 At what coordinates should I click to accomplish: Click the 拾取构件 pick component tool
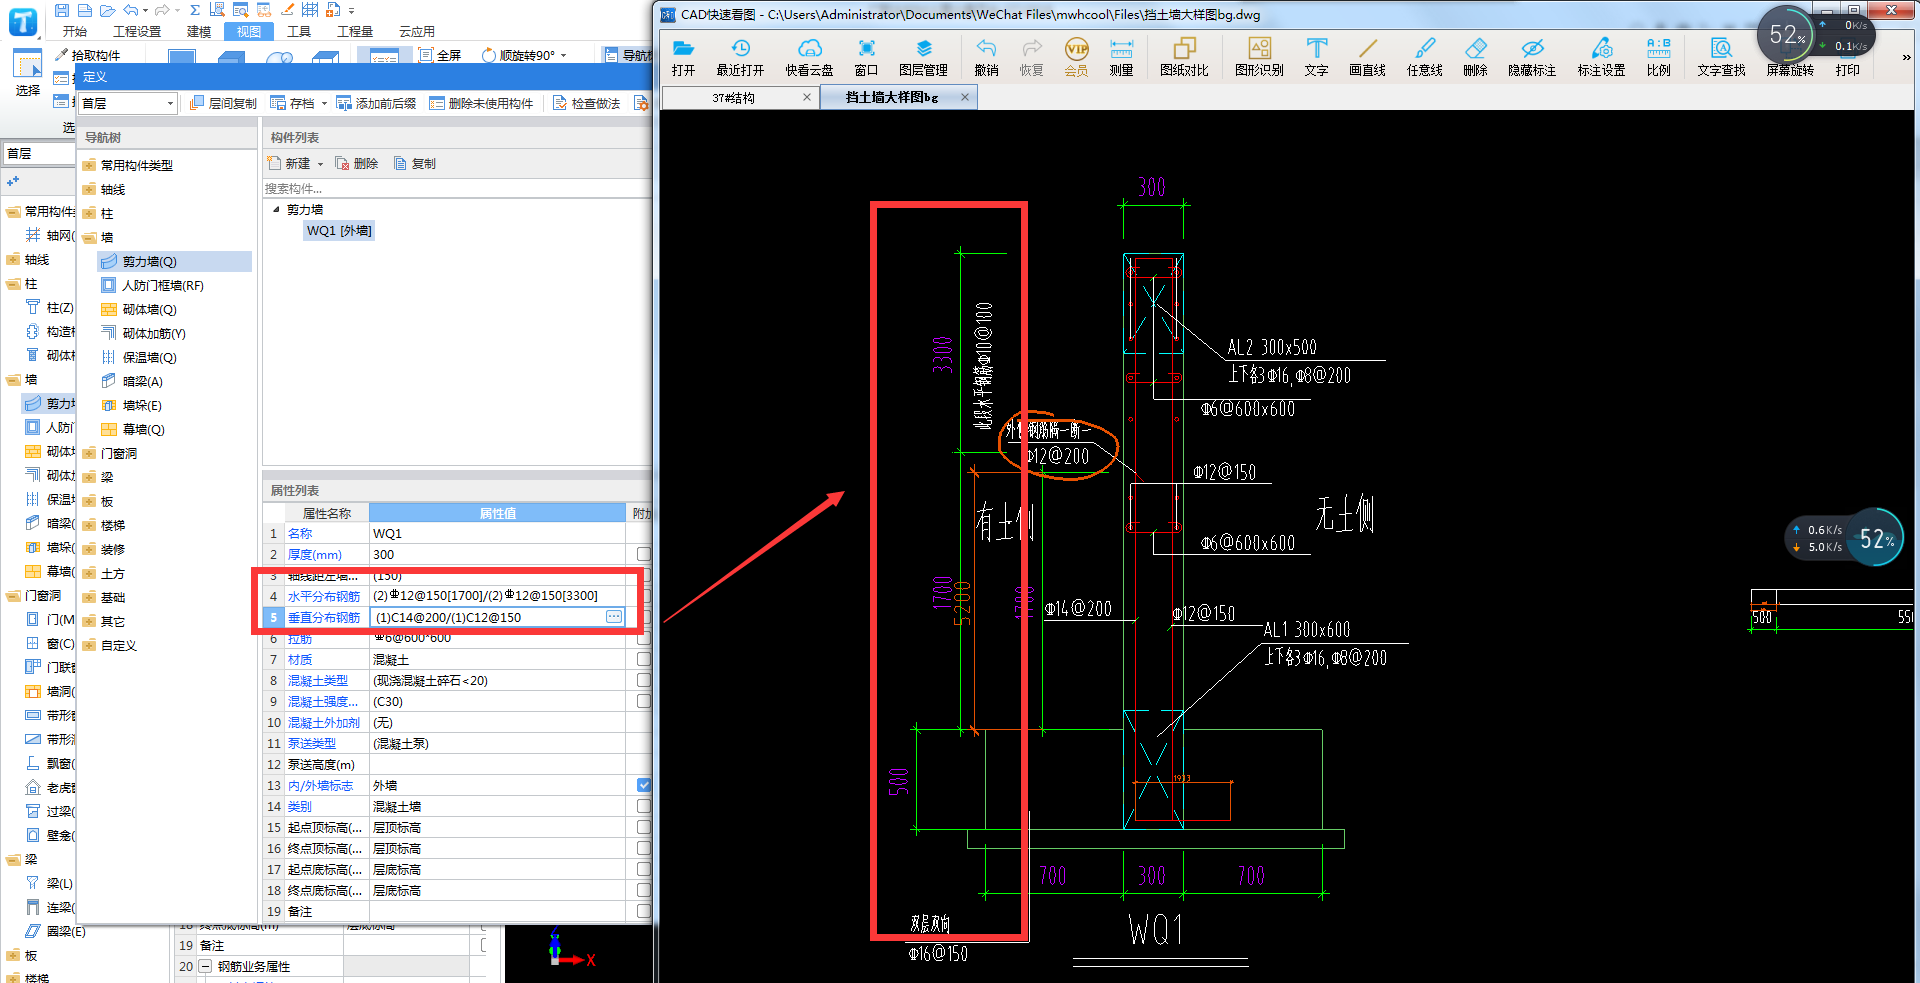[x=88, y=55]
